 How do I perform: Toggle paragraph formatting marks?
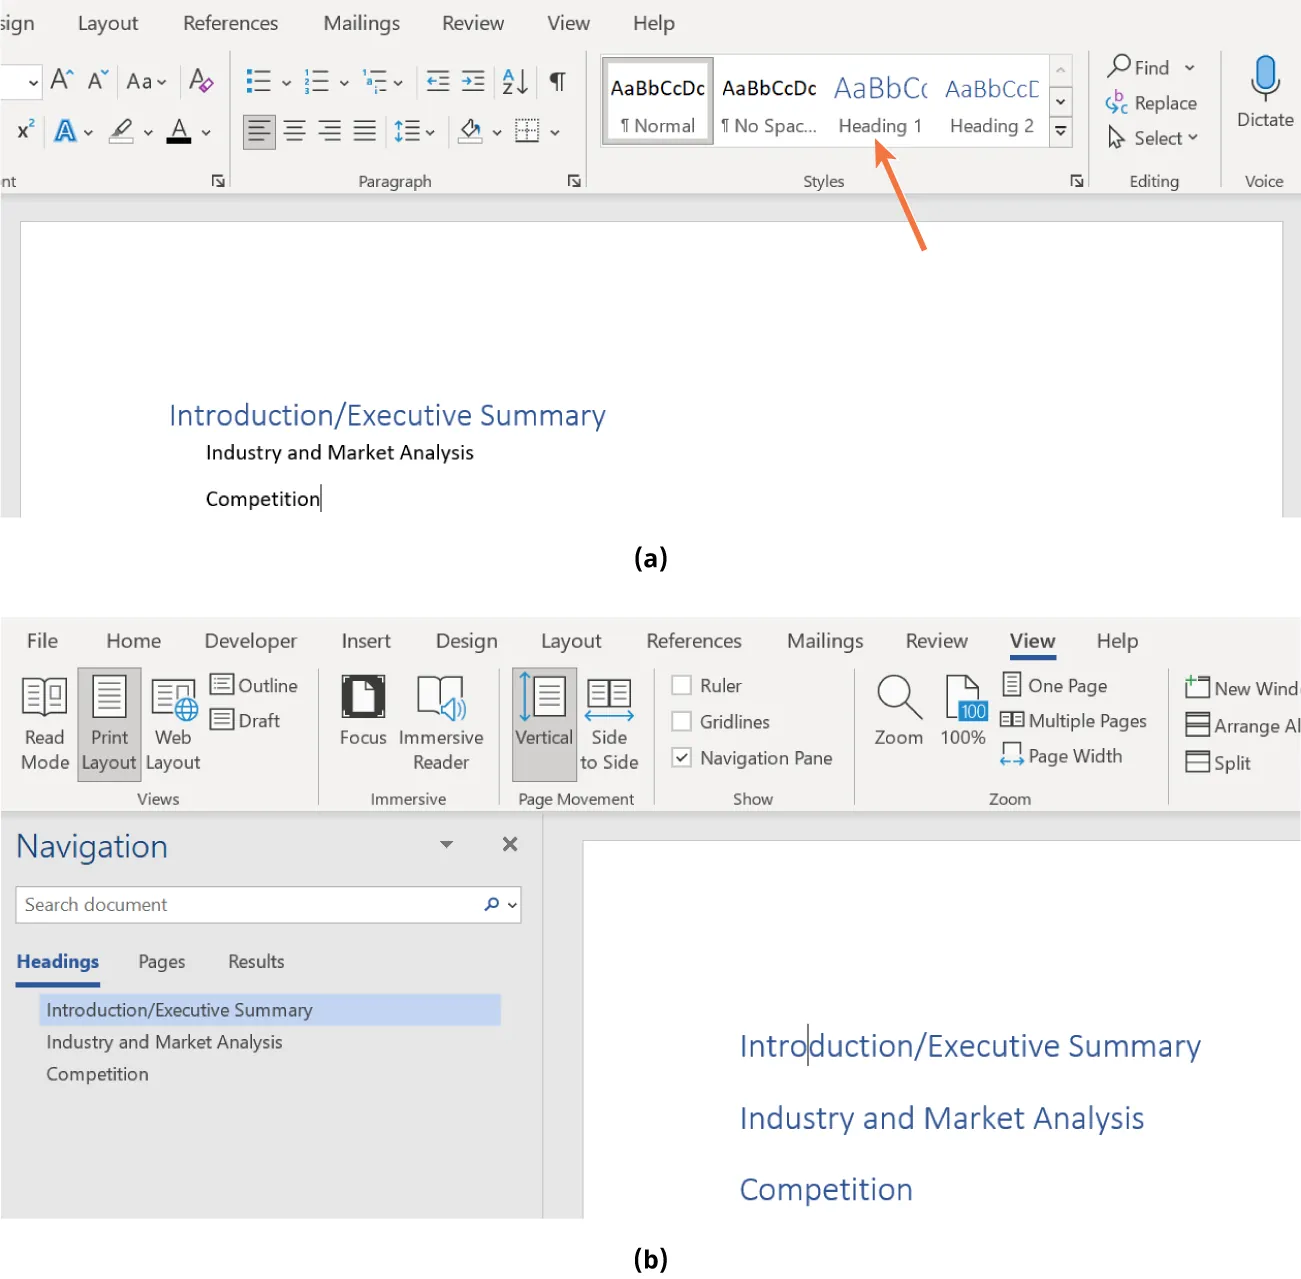[557, 81]
